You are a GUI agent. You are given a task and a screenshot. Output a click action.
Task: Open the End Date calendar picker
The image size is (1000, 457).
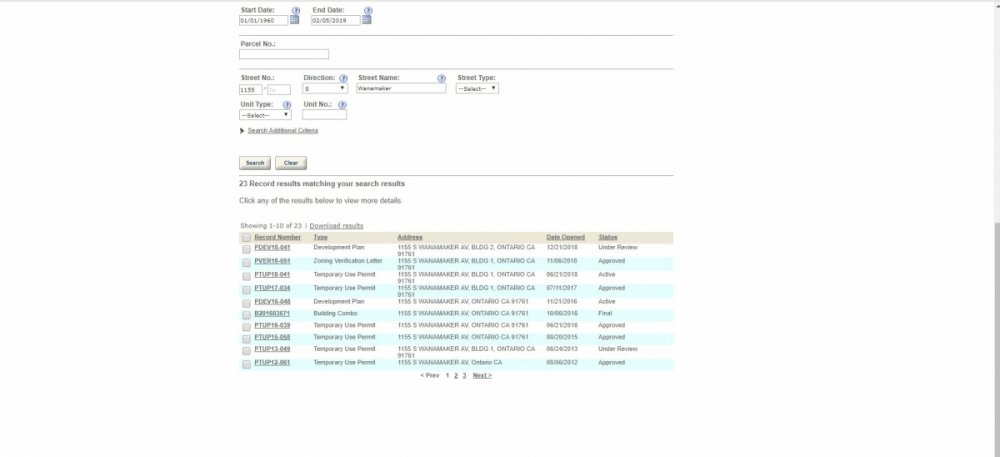pyautogui.click(x=366, y=20)
